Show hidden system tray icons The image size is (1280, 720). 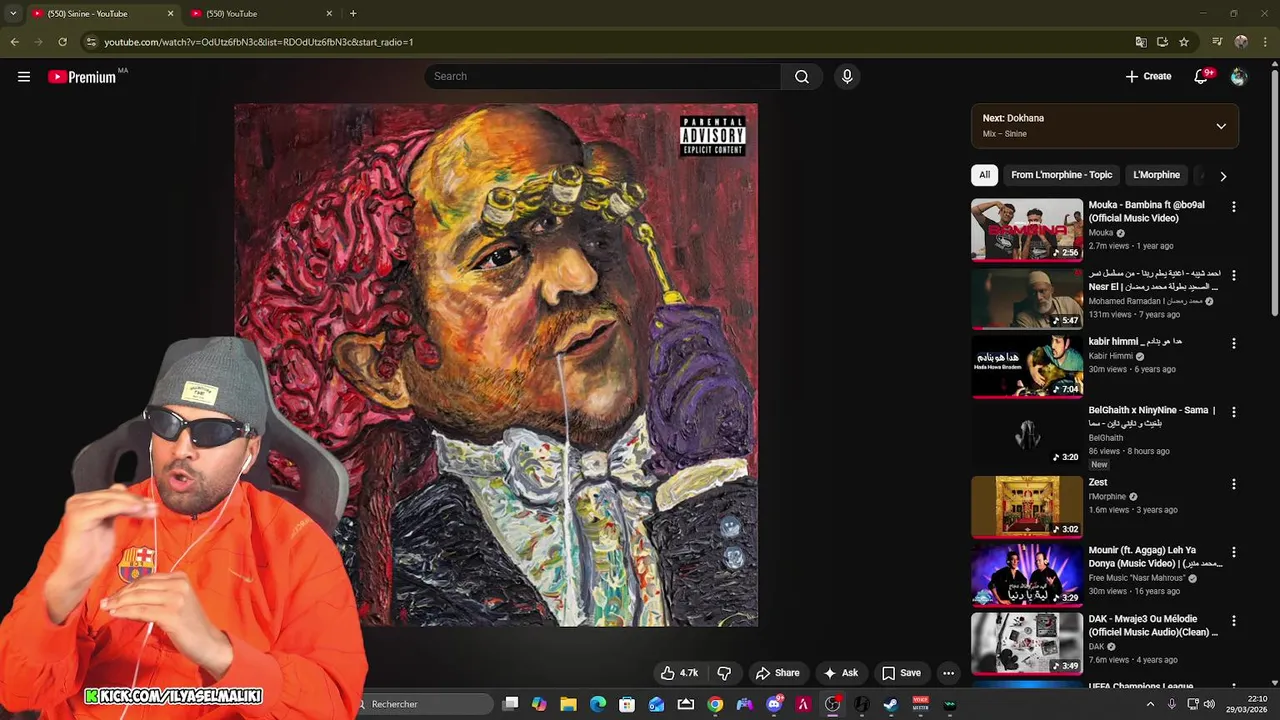(1150, 704)
